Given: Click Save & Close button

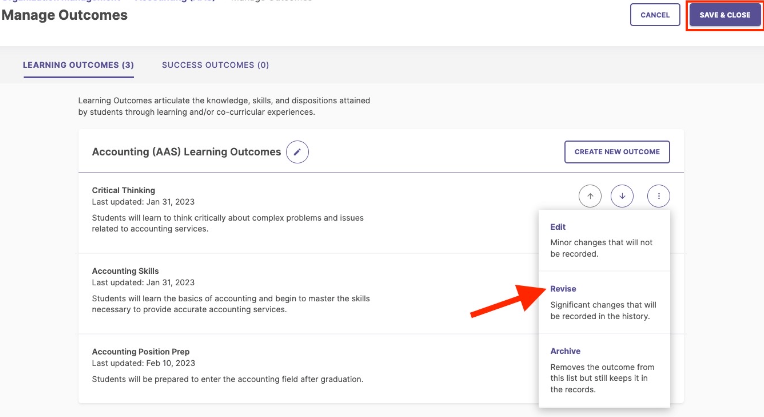Looking at the screenshot, I should [725, 15].
